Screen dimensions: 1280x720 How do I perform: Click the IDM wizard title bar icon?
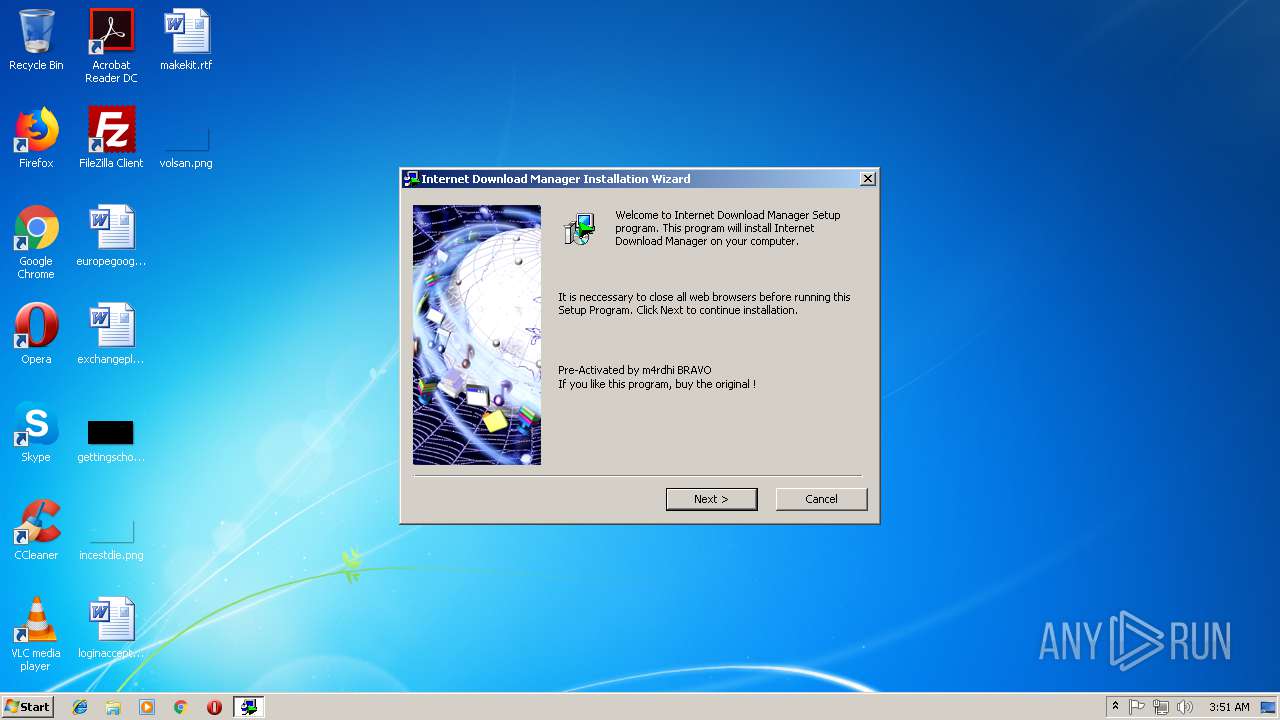point(410,179)
